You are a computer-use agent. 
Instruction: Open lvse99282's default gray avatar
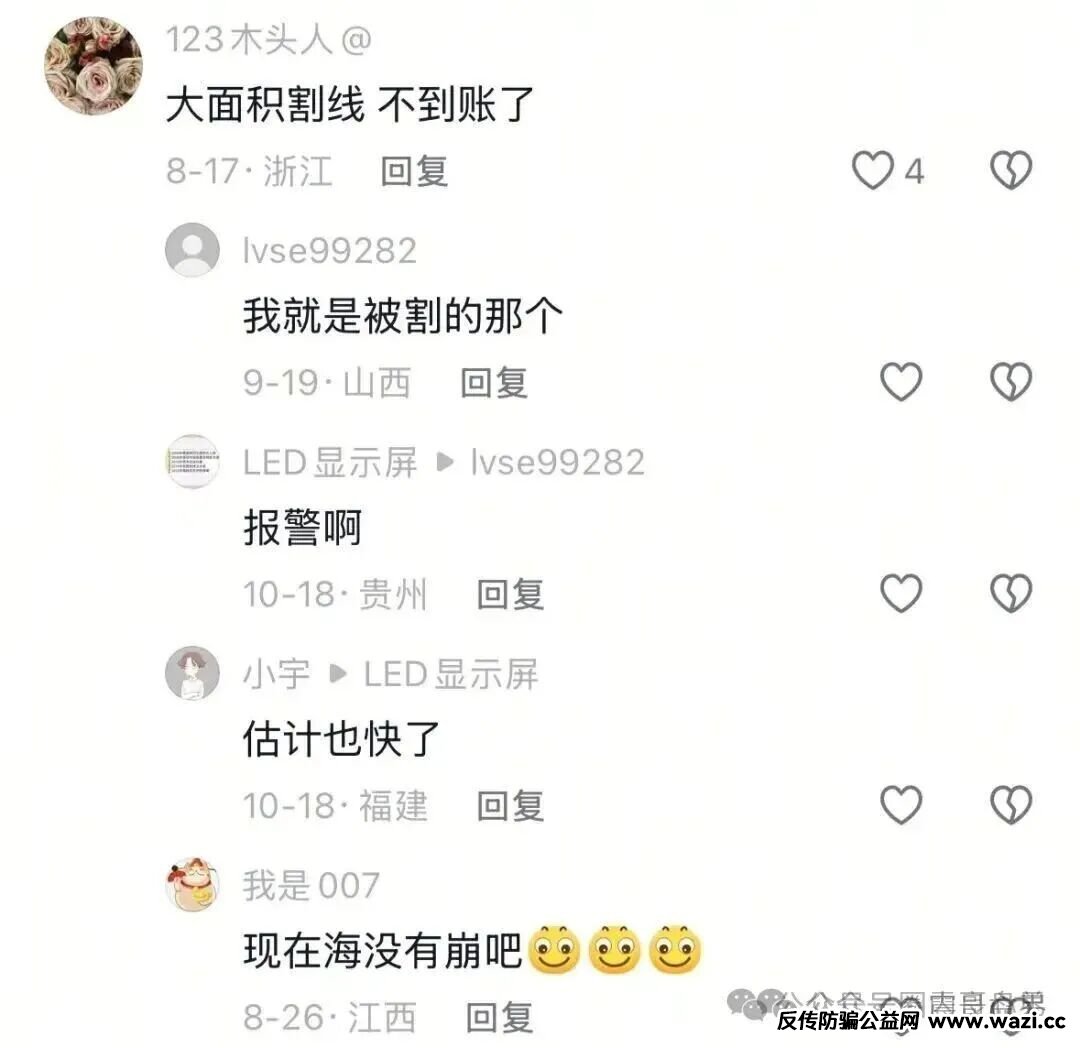click(x=192, y=250)
